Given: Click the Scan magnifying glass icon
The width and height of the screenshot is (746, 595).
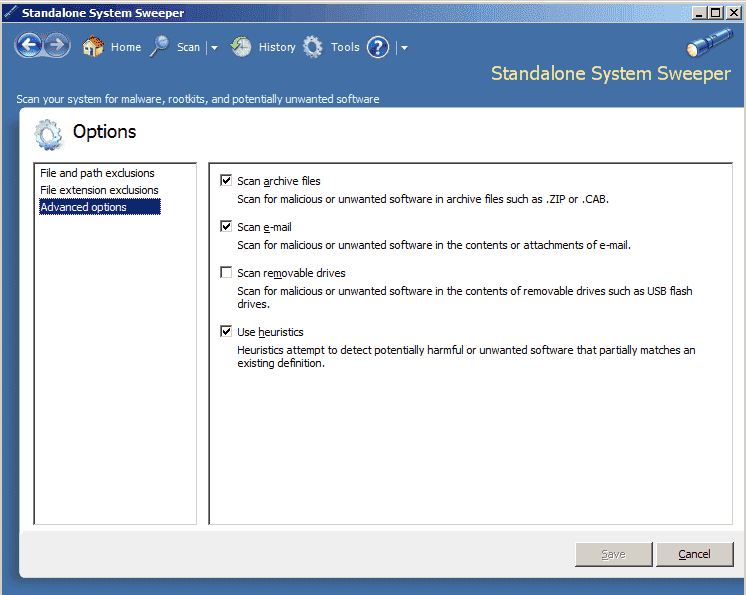Looking at the screenshot, I should pos(160,47).
